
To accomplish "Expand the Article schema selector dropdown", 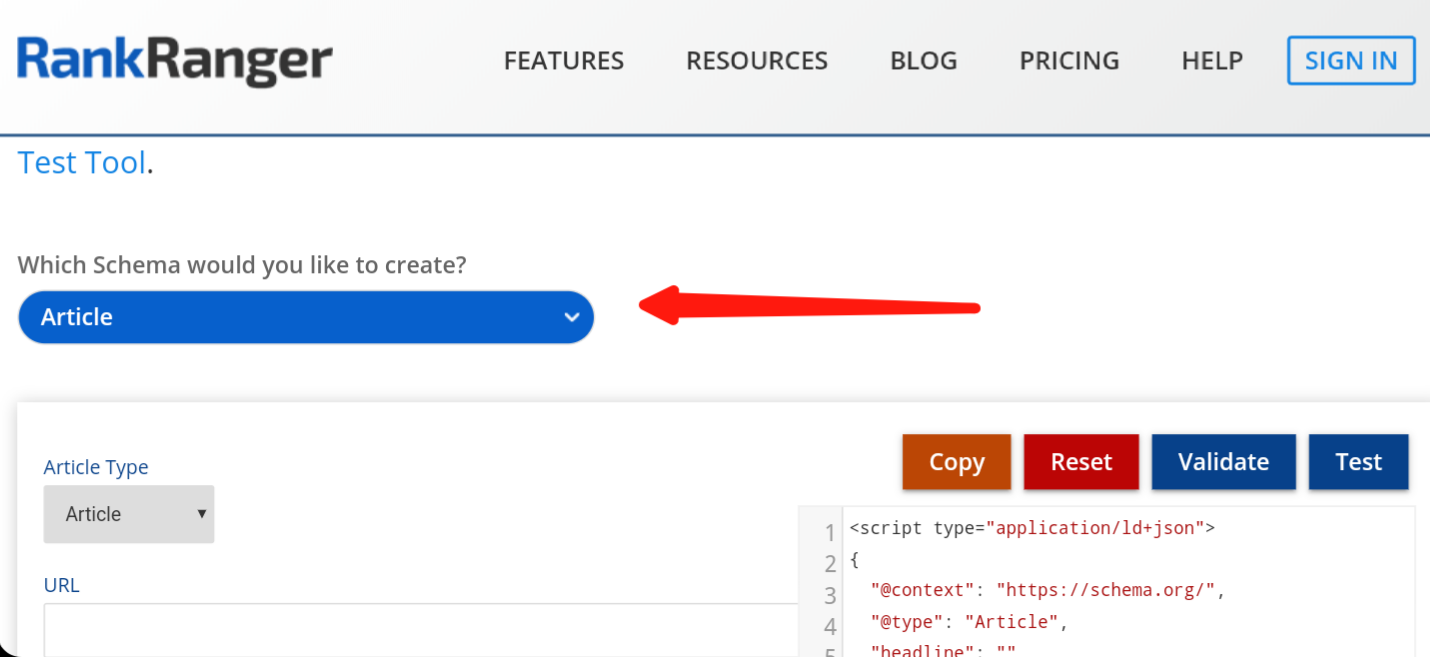I will coord(306,317).
